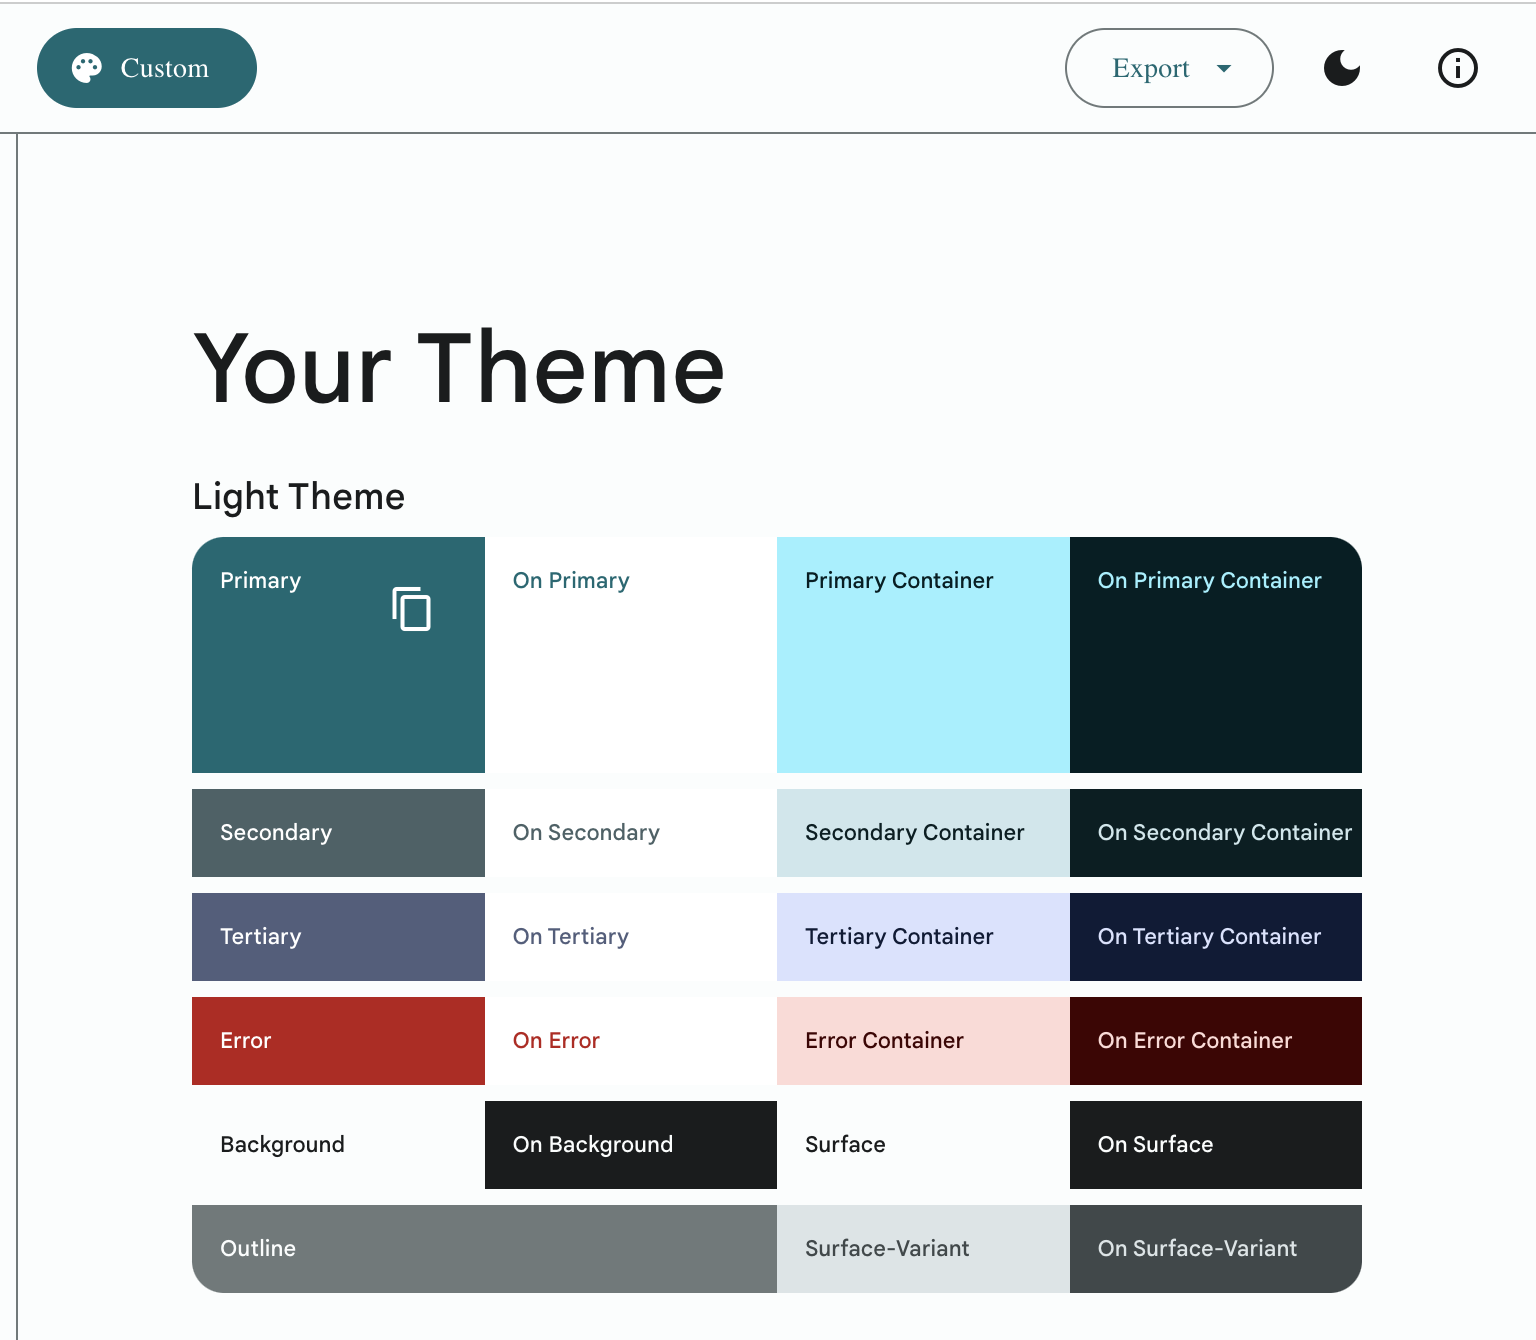Click the Outline color swatch
Screen dimensions: 1536x1340
483,1248
